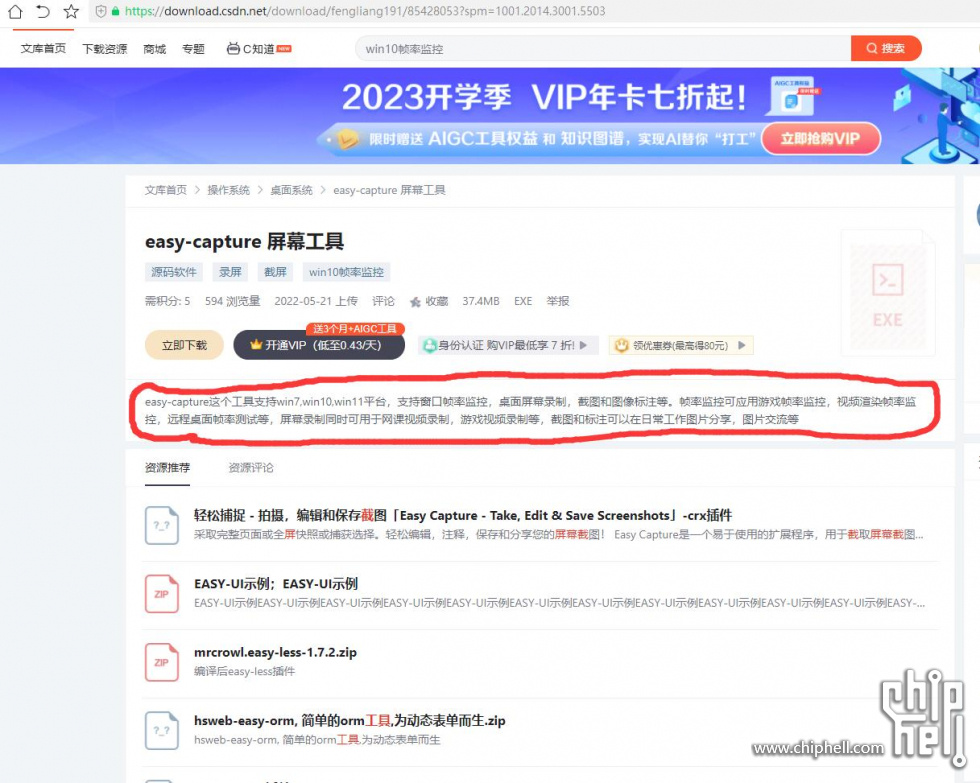Screen dimensions: 980x783
Task: Expand the 领优惠券 arrow
Action: pyautogui.click(x=742, y=345)
